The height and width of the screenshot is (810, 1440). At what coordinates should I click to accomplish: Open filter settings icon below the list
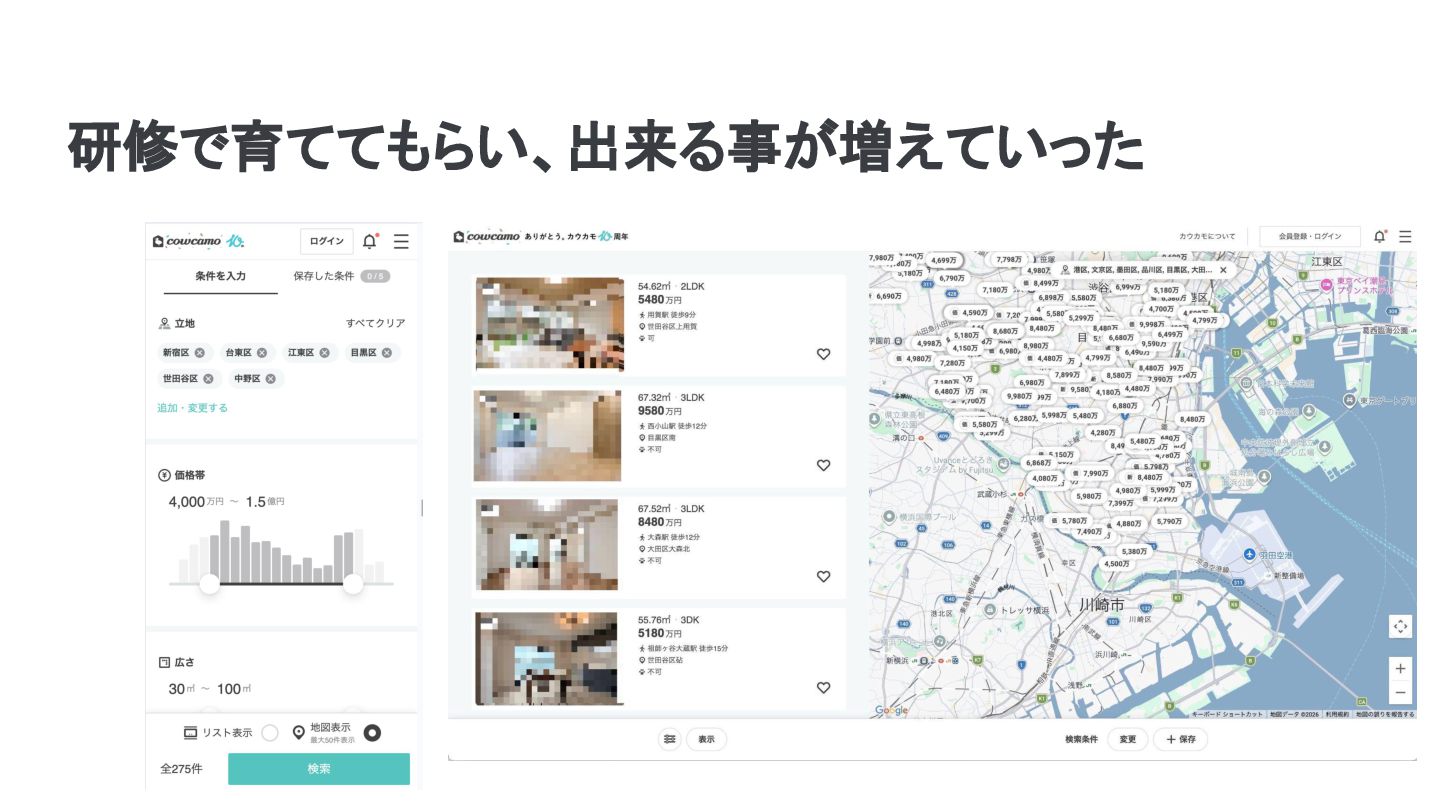pos(669,739)
